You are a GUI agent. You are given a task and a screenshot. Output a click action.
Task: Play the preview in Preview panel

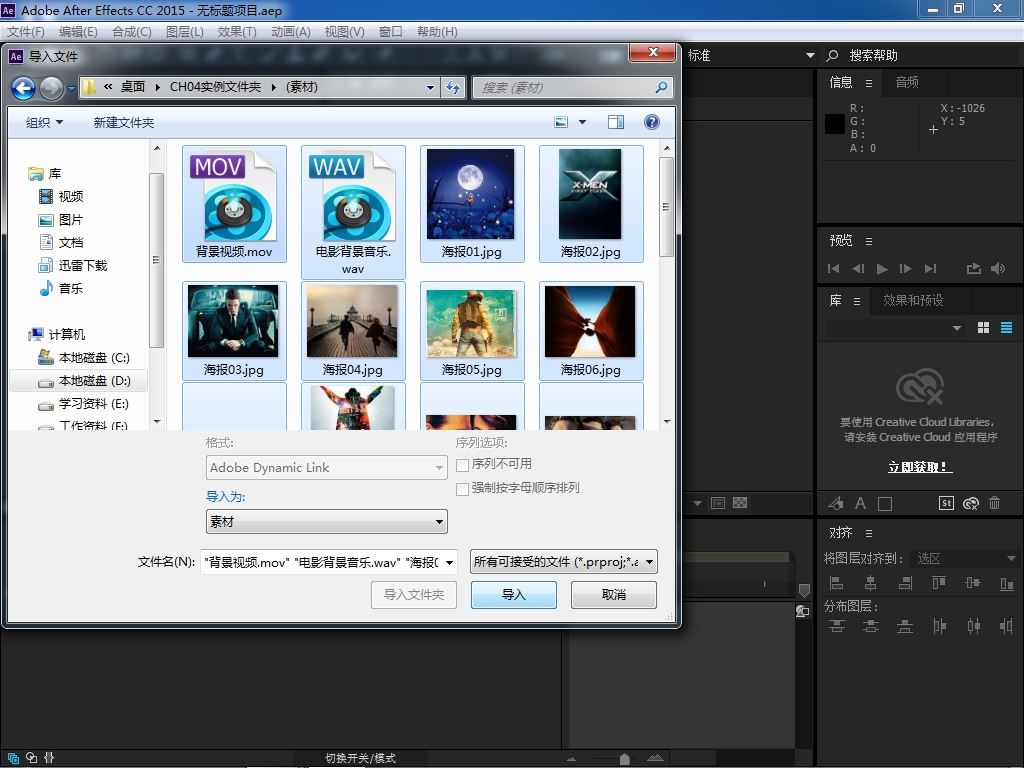(882, 268)
